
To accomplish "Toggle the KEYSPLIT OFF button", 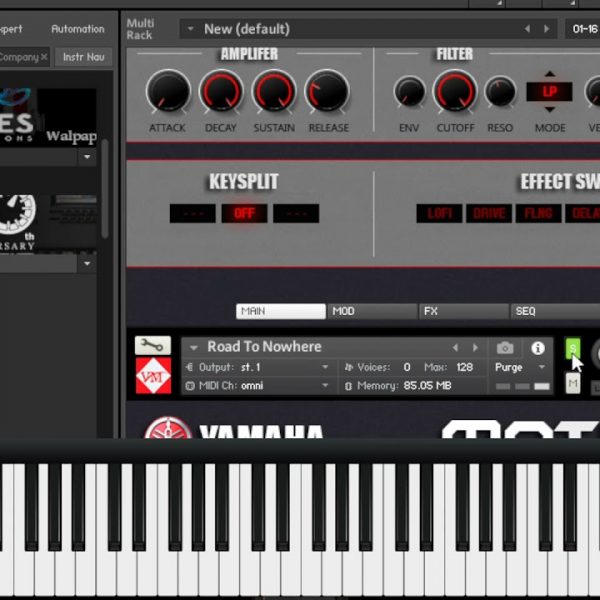I will [244, 213].
